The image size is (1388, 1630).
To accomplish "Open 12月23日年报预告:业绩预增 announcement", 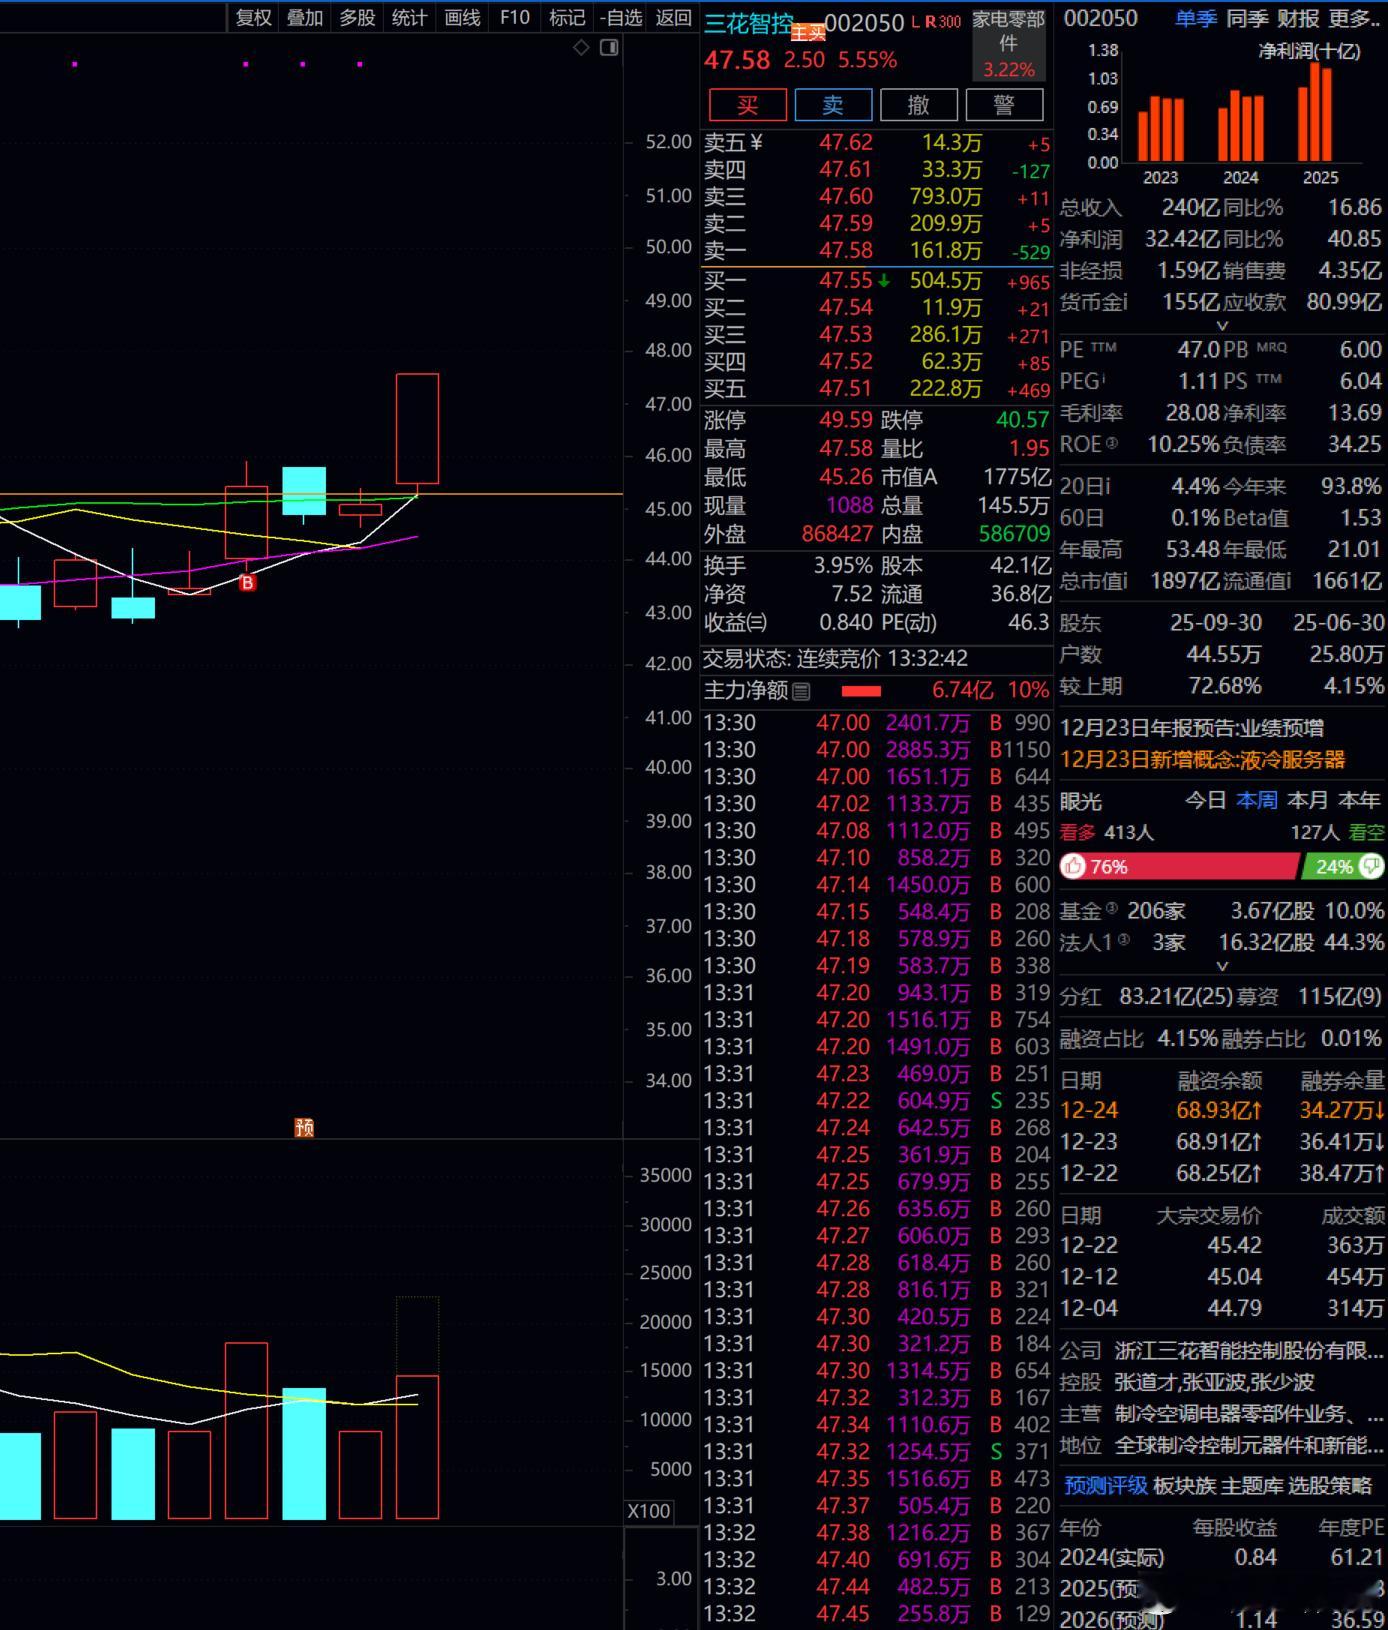I will click(x=1191, y=728).
